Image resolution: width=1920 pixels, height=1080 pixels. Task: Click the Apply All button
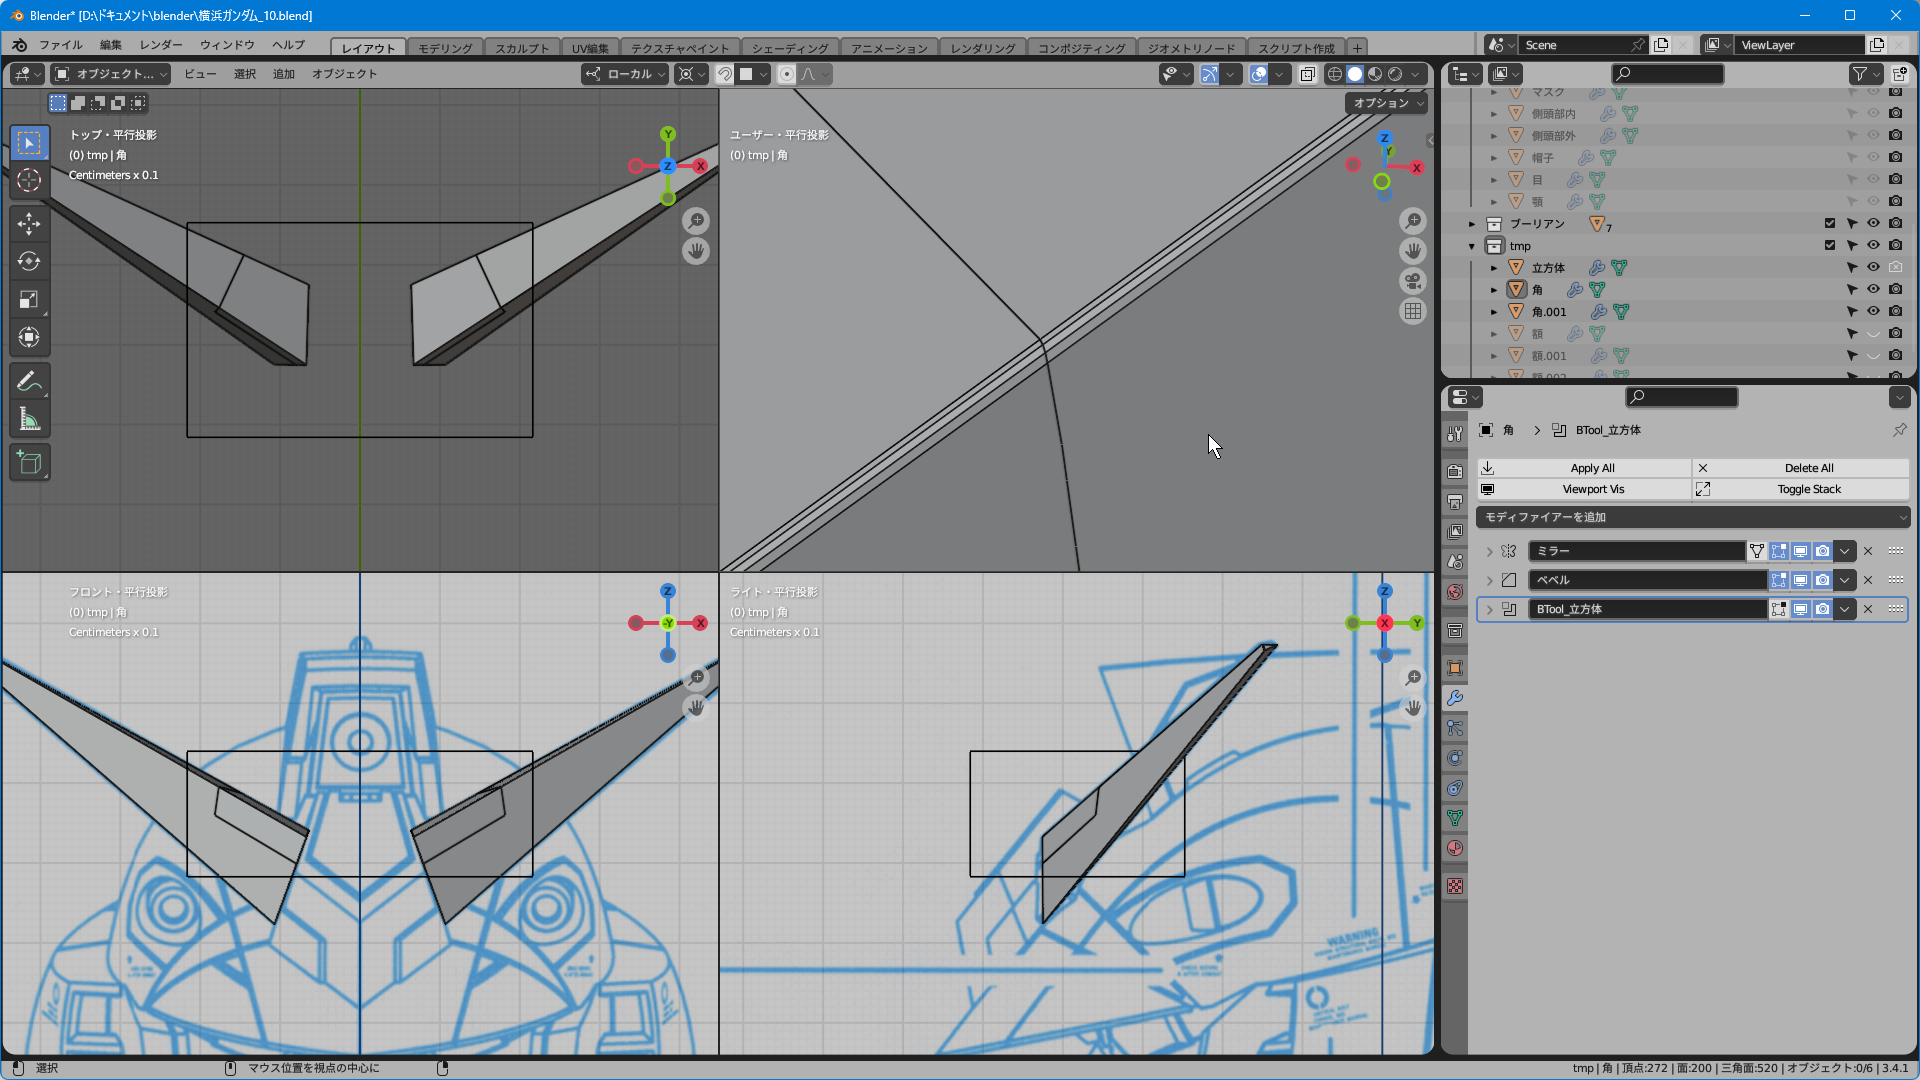pyautogui.click(x=1592, y=468)
